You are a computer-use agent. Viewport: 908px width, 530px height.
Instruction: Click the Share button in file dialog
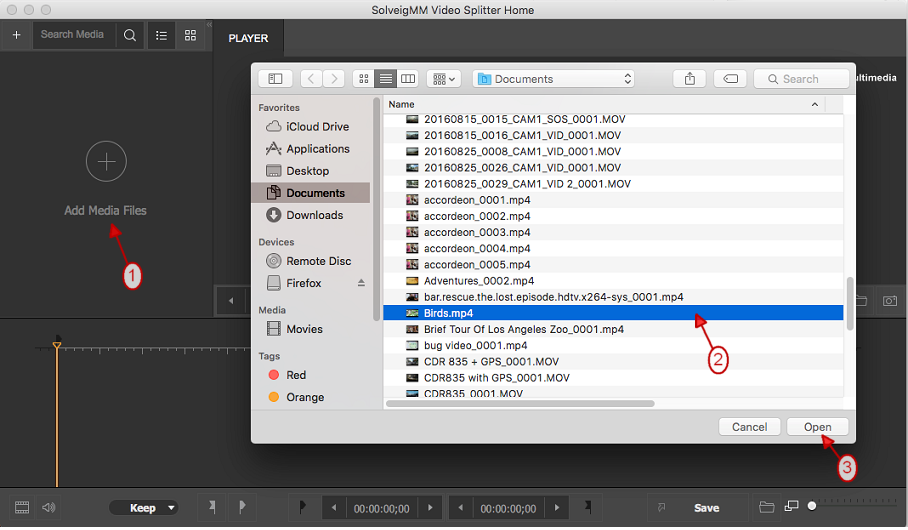pyautogui.click(x=689, y=79)
